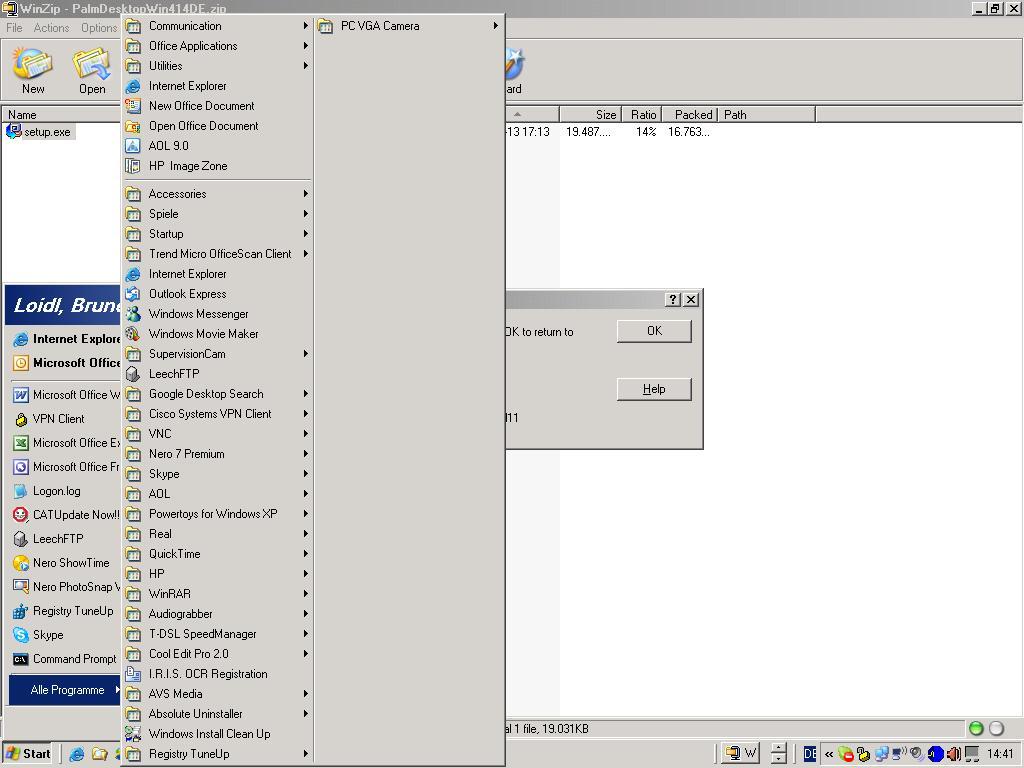
Task: Launch Nero PhotoSnap Viewer
Action: pos(65,587)
